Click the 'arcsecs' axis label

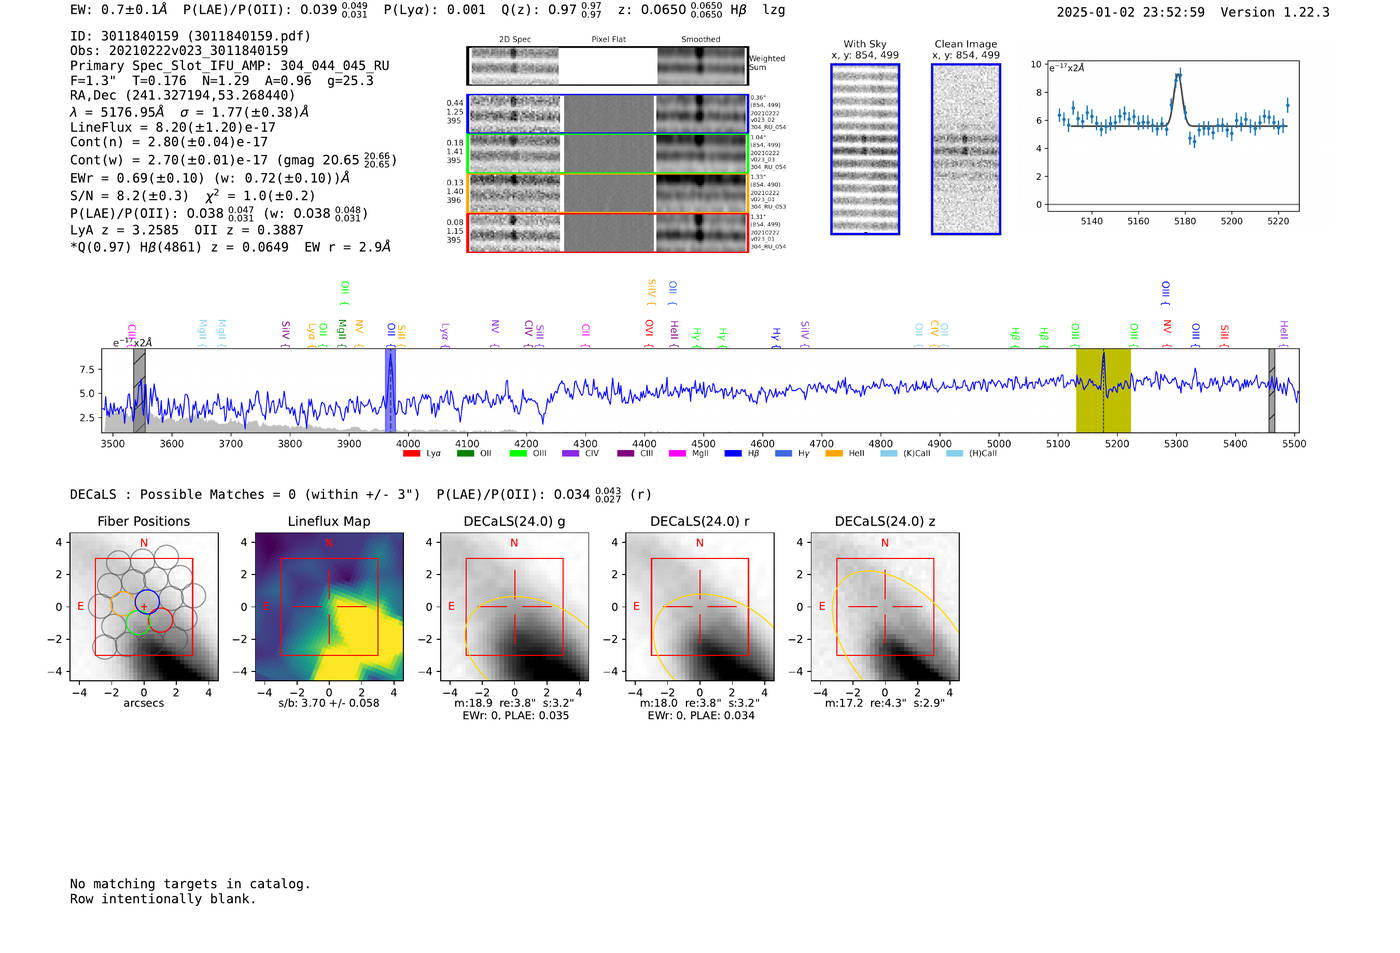144,703
